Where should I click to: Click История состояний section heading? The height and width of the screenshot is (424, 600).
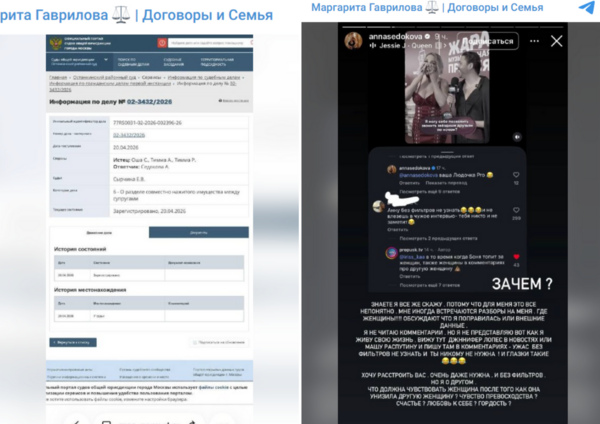click(x=80, y=249)
